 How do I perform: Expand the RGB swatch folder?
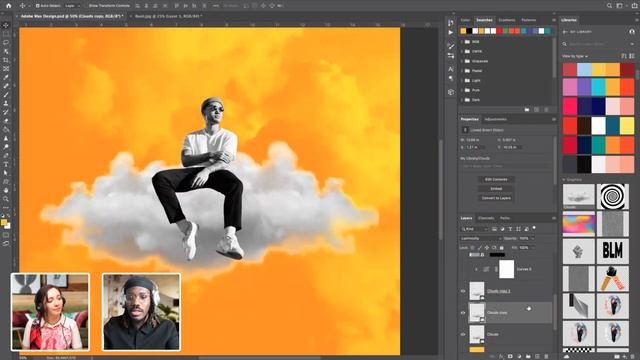click(462, 42)
